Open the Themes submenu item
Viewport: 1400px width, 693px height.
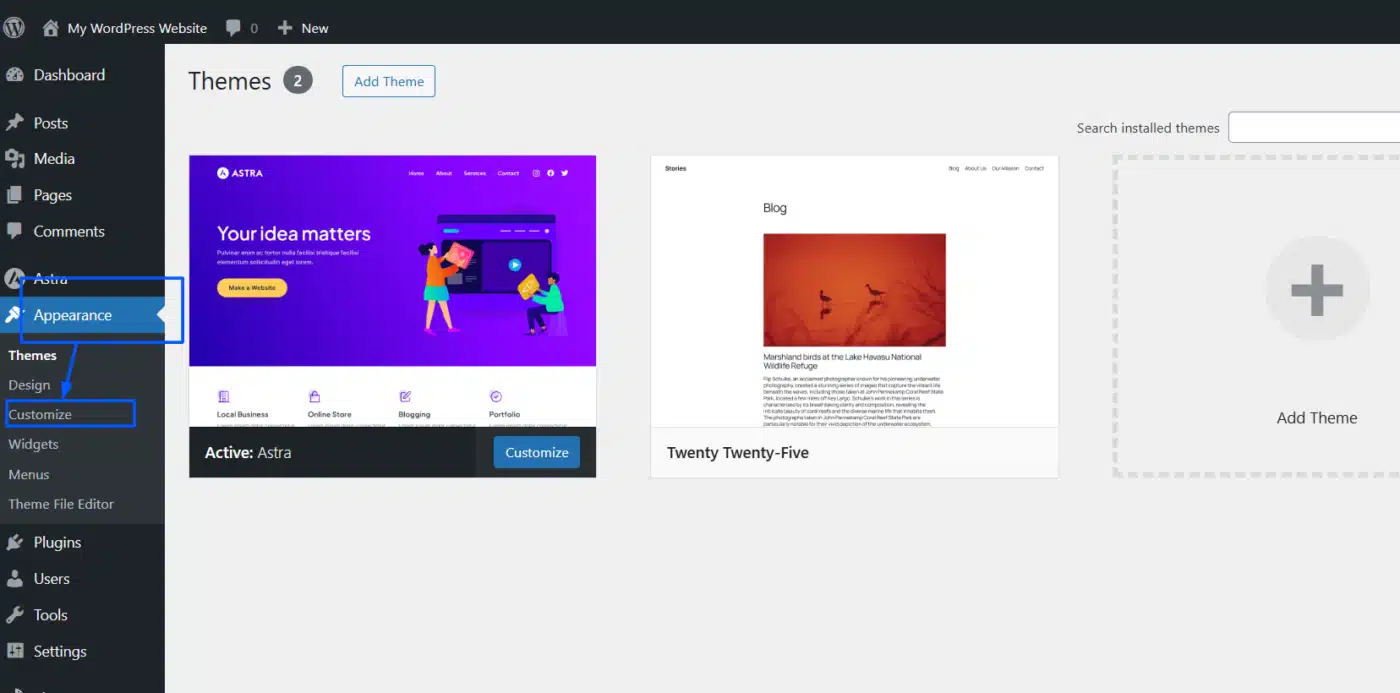(x=33, y=355)
